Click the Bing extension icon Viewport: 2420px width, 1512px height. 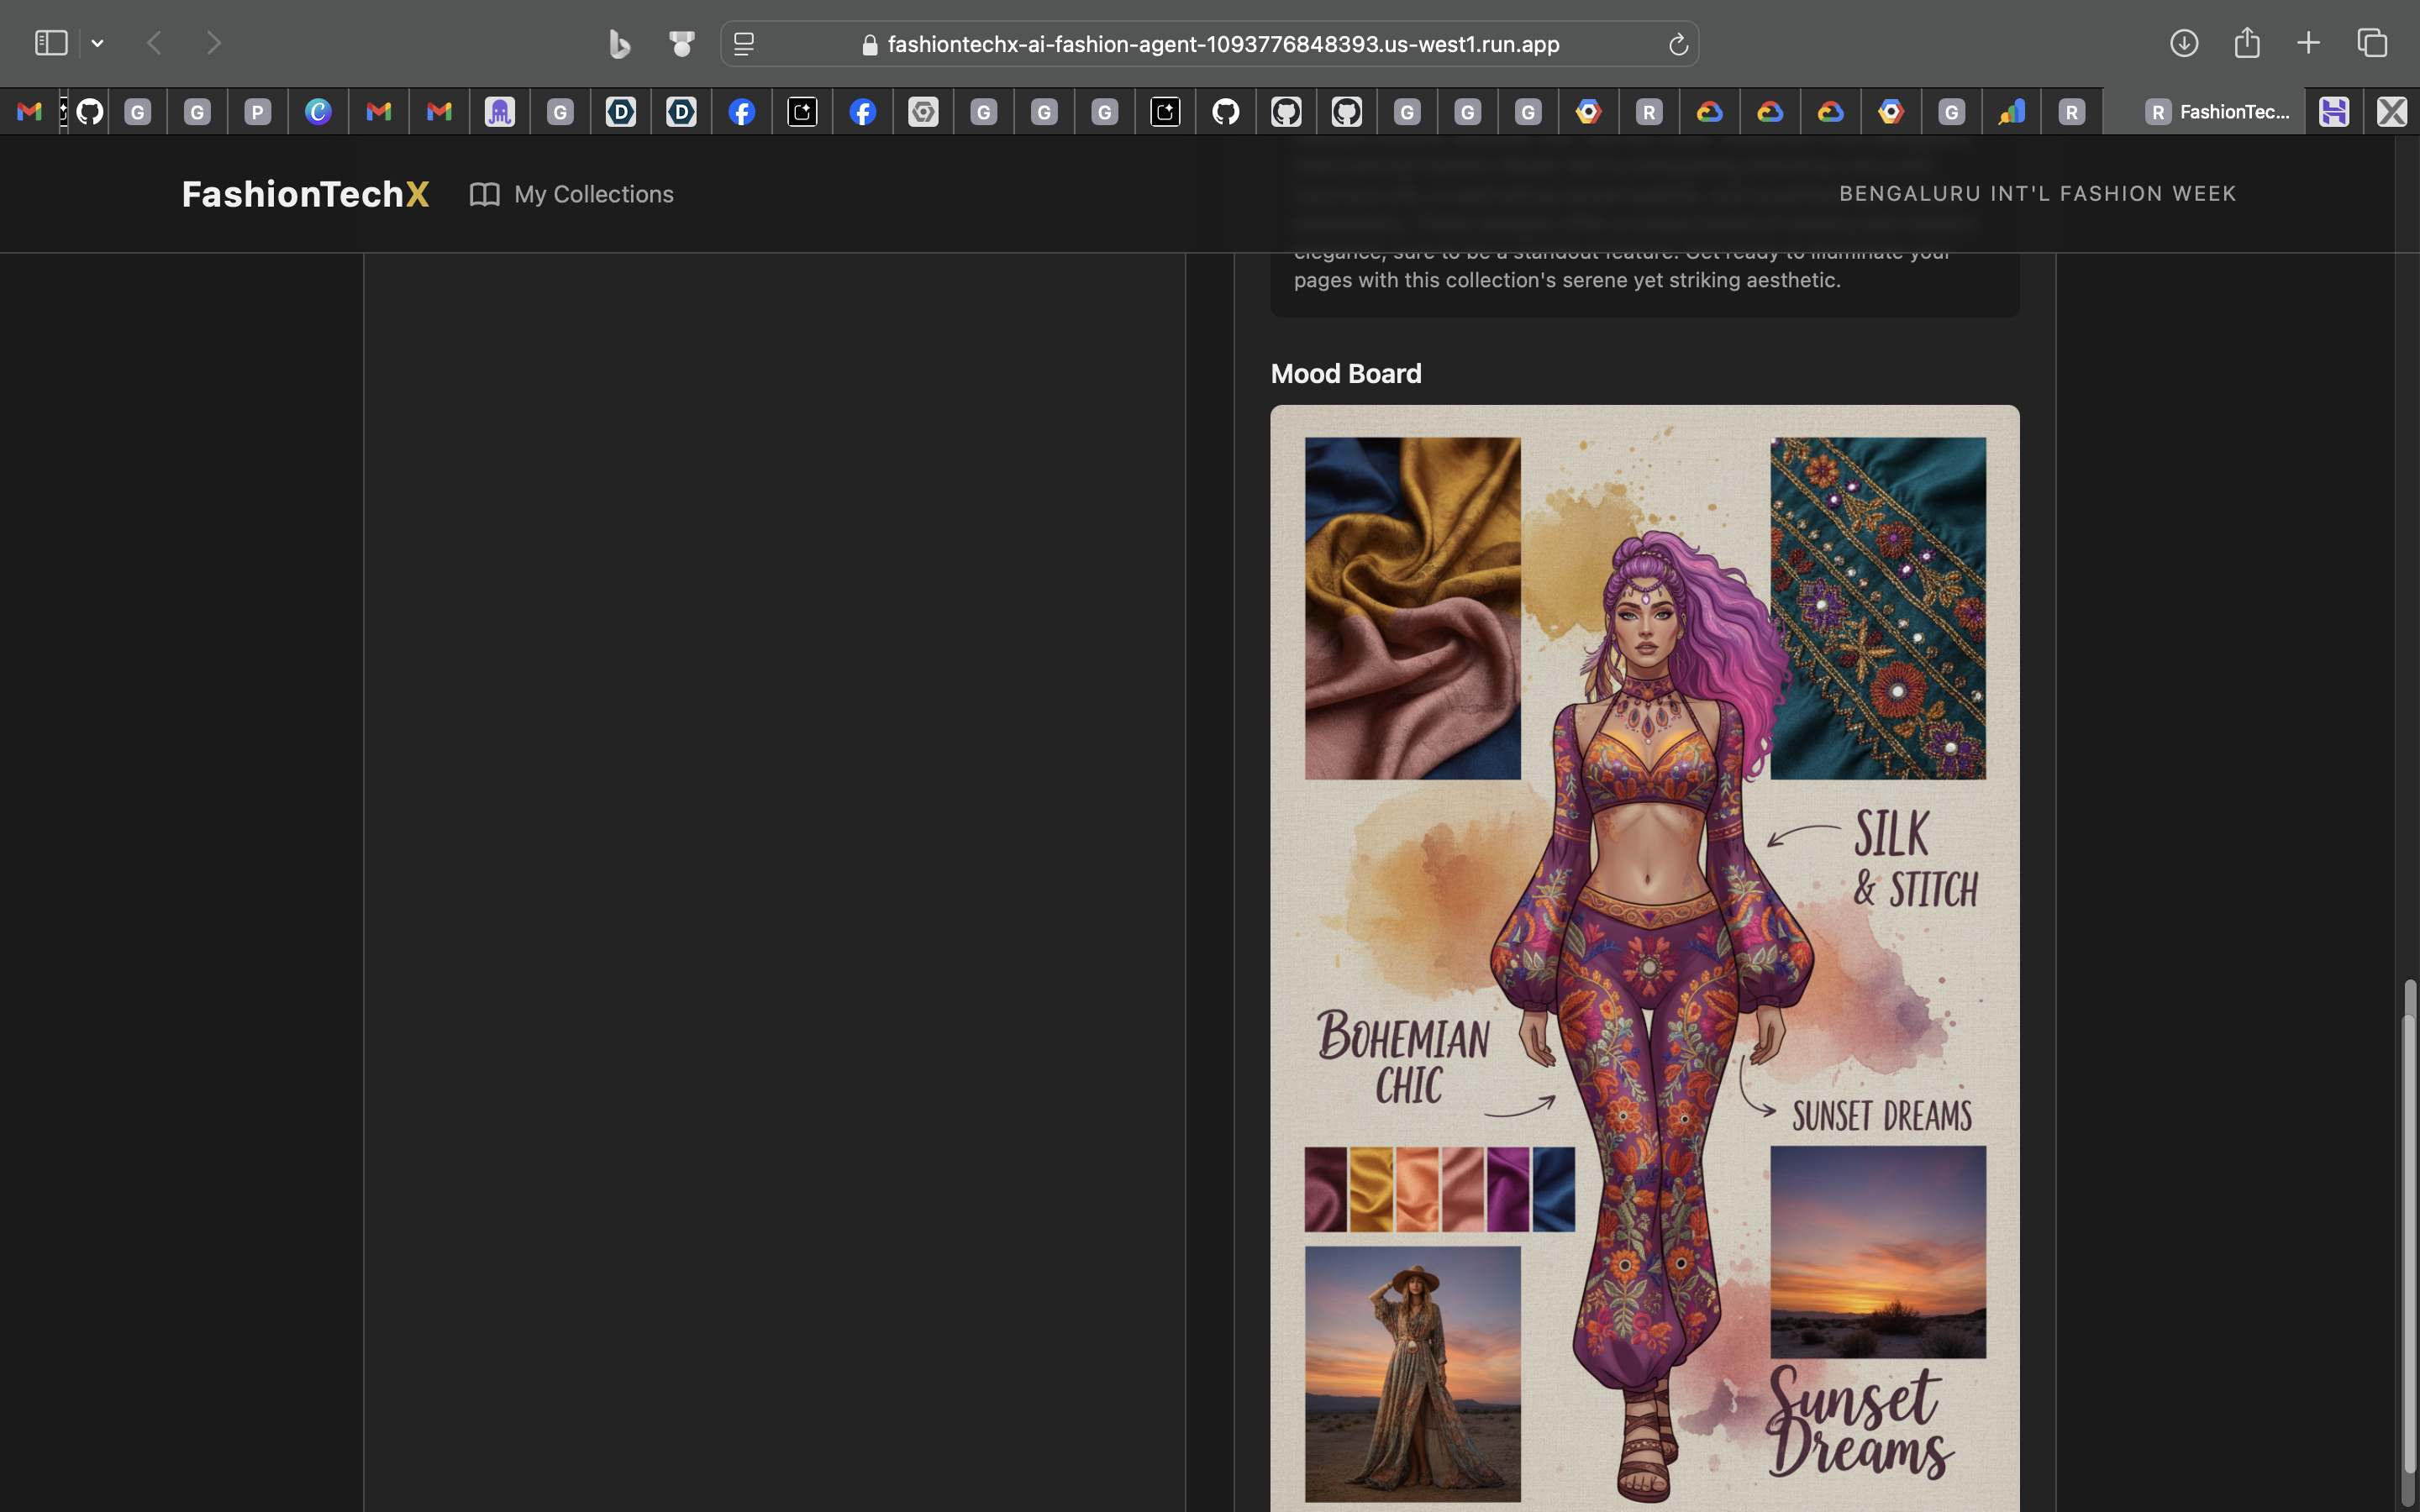pyautogui.click(x=619, y=44)
